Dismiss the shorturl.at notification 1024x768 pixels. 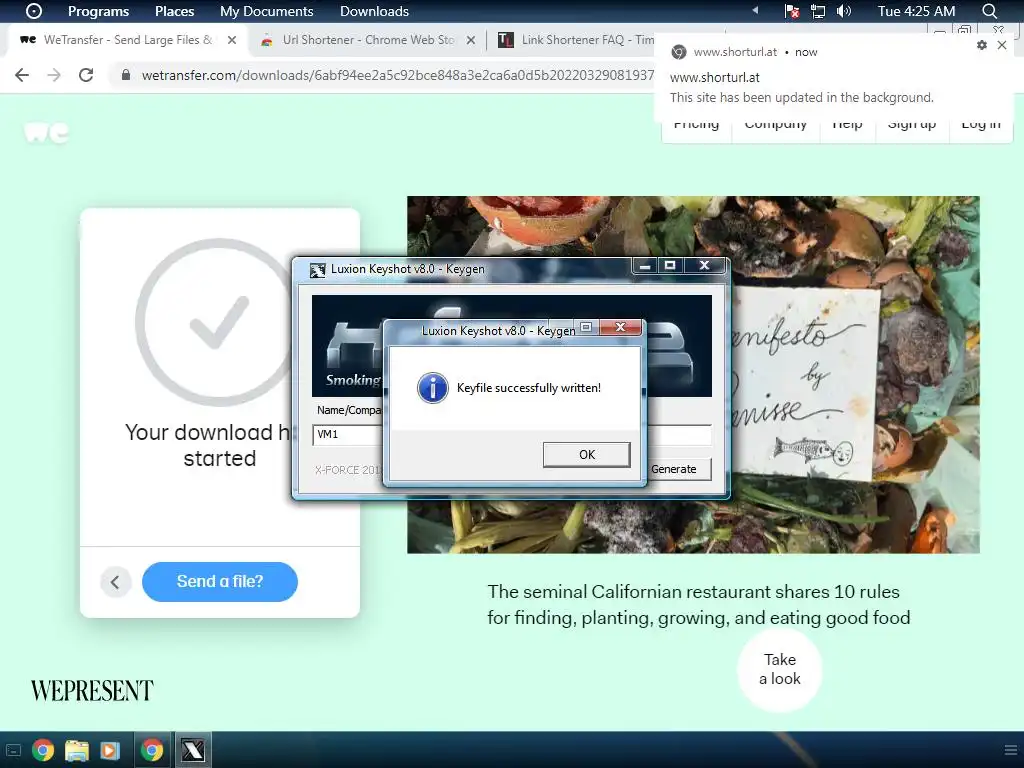tap(1002, 45)
